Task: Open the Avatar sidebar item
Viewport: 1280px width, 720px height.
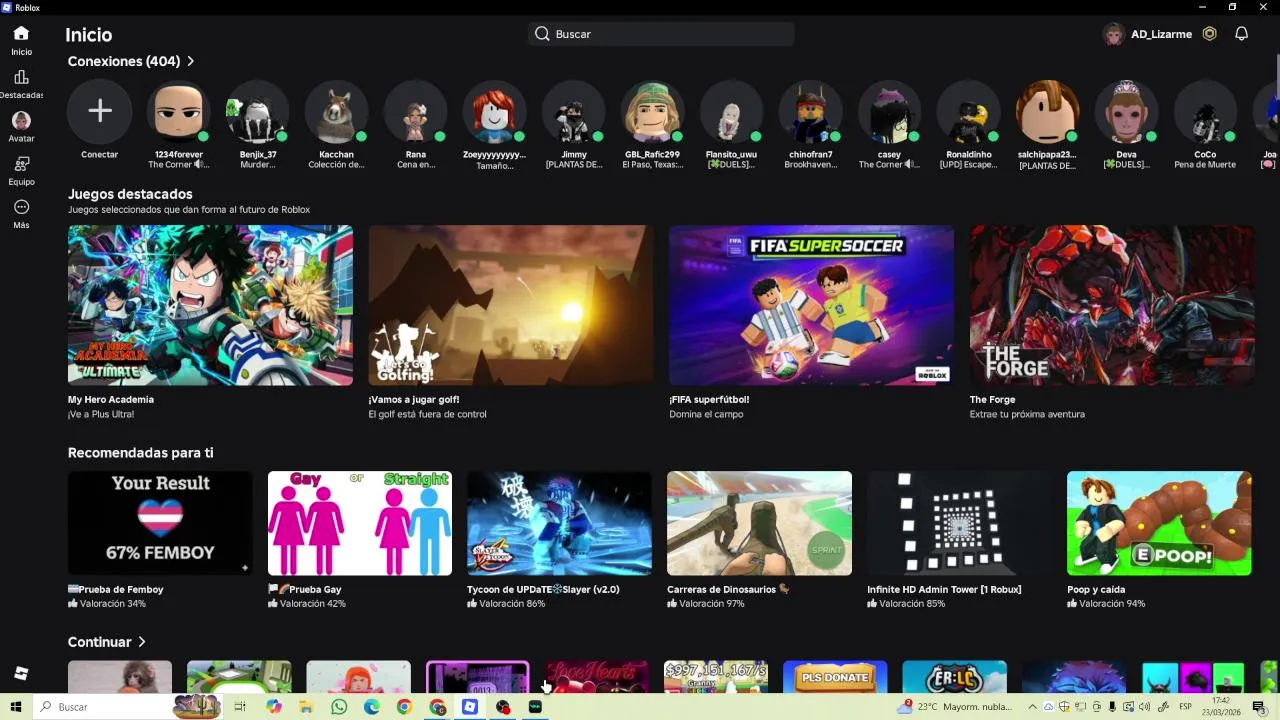Action: point(21,127)
